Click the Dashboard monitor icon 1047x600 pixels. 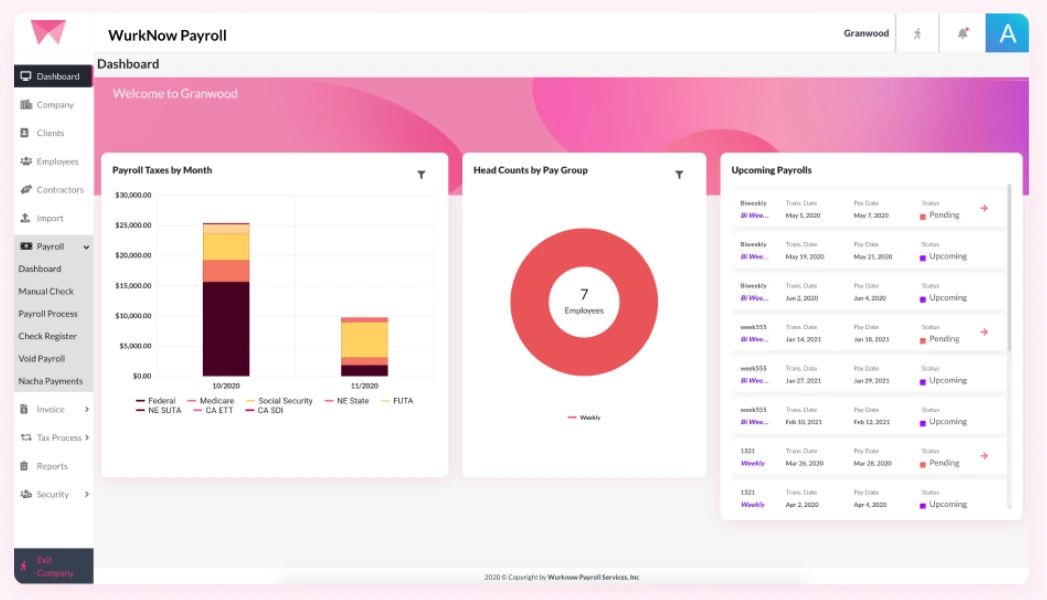click(26, 76)
